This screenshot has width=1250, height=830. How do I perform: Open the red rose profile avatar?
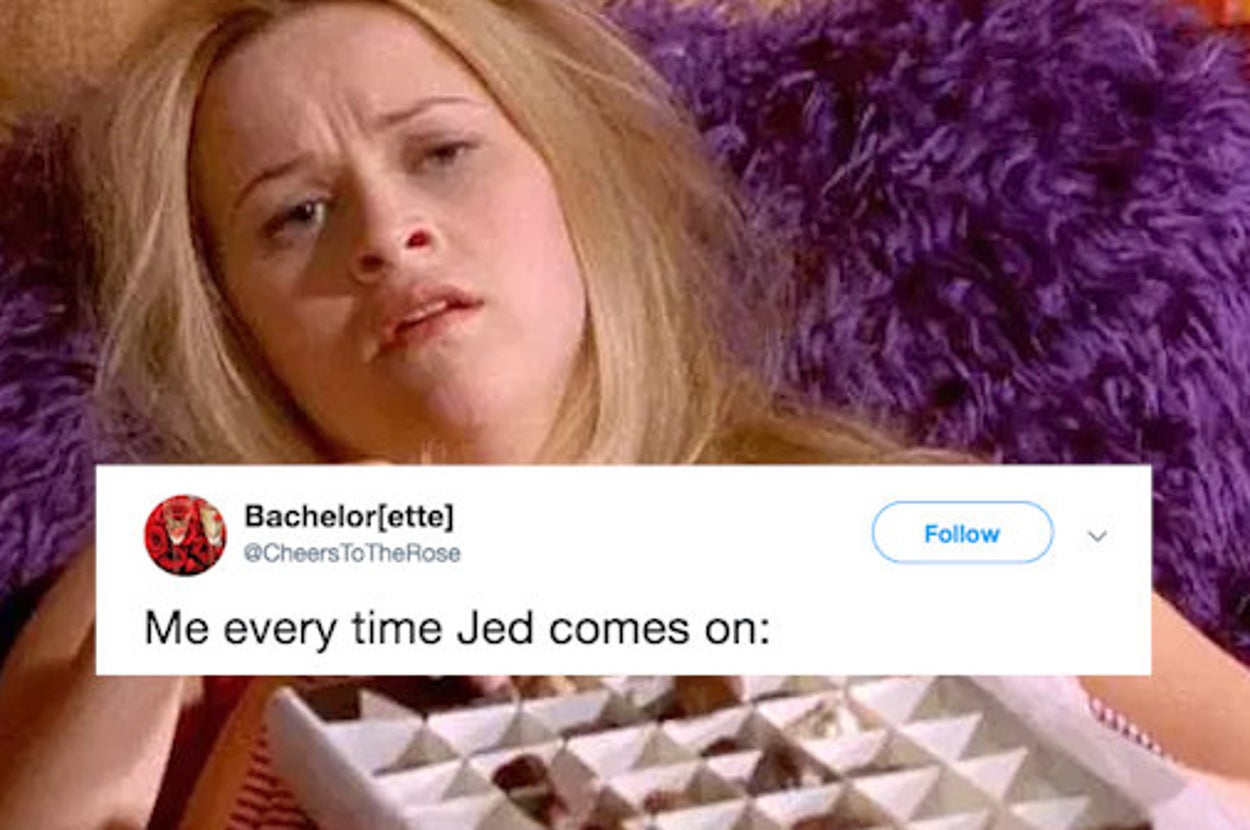185,535
